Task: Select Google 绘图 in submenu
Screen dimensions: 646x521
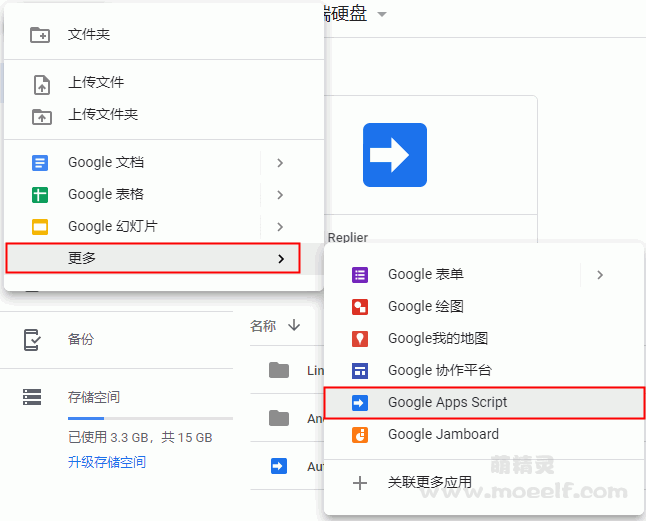Action: click(484, 307)
